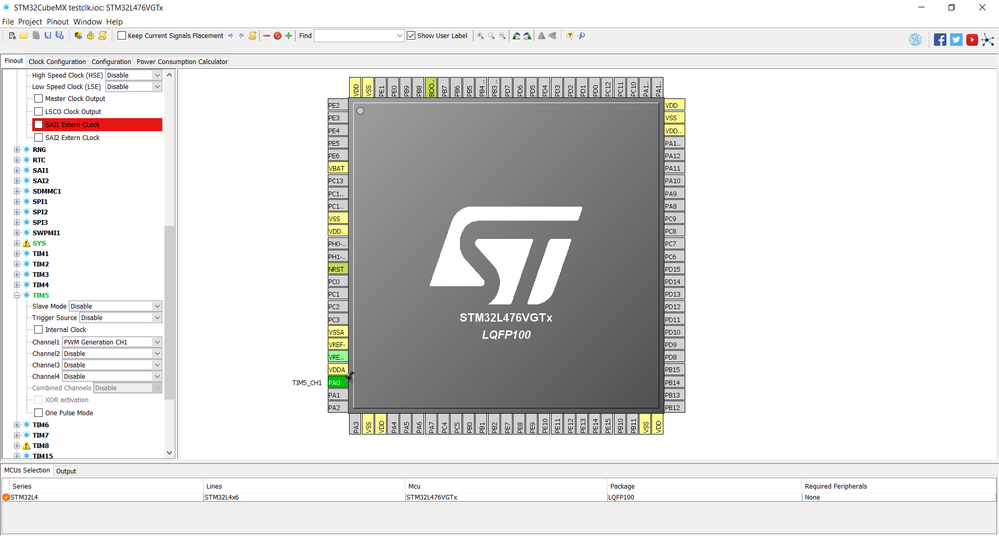Switch to the Clock Configuration tab
Screen dimensions: 999x536
click(57, 62)
